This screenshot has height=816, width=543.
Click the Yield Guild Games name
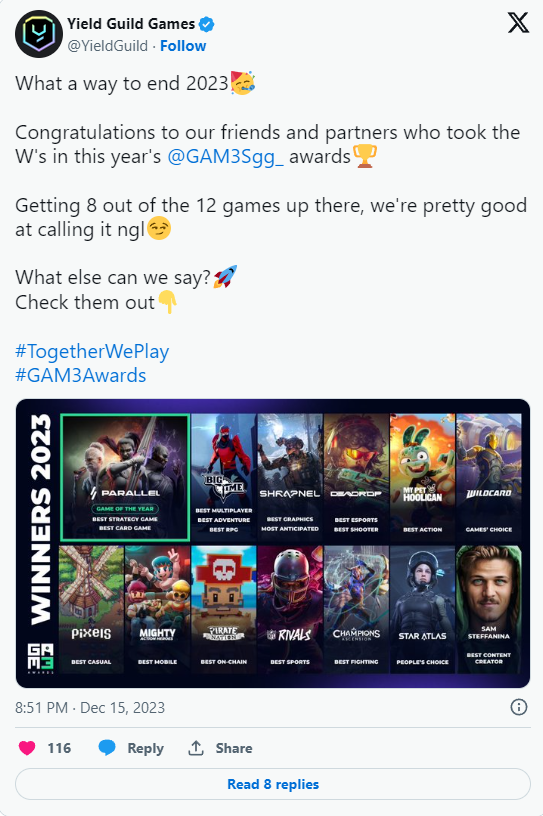(131, 24)
